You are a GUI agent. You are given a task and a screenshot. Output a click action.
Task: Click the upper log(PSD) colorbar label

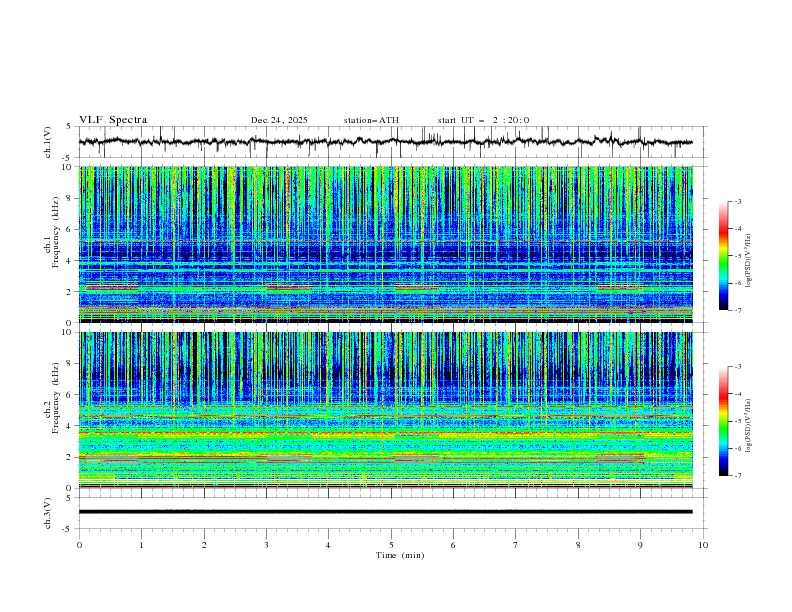click(748, 256)
